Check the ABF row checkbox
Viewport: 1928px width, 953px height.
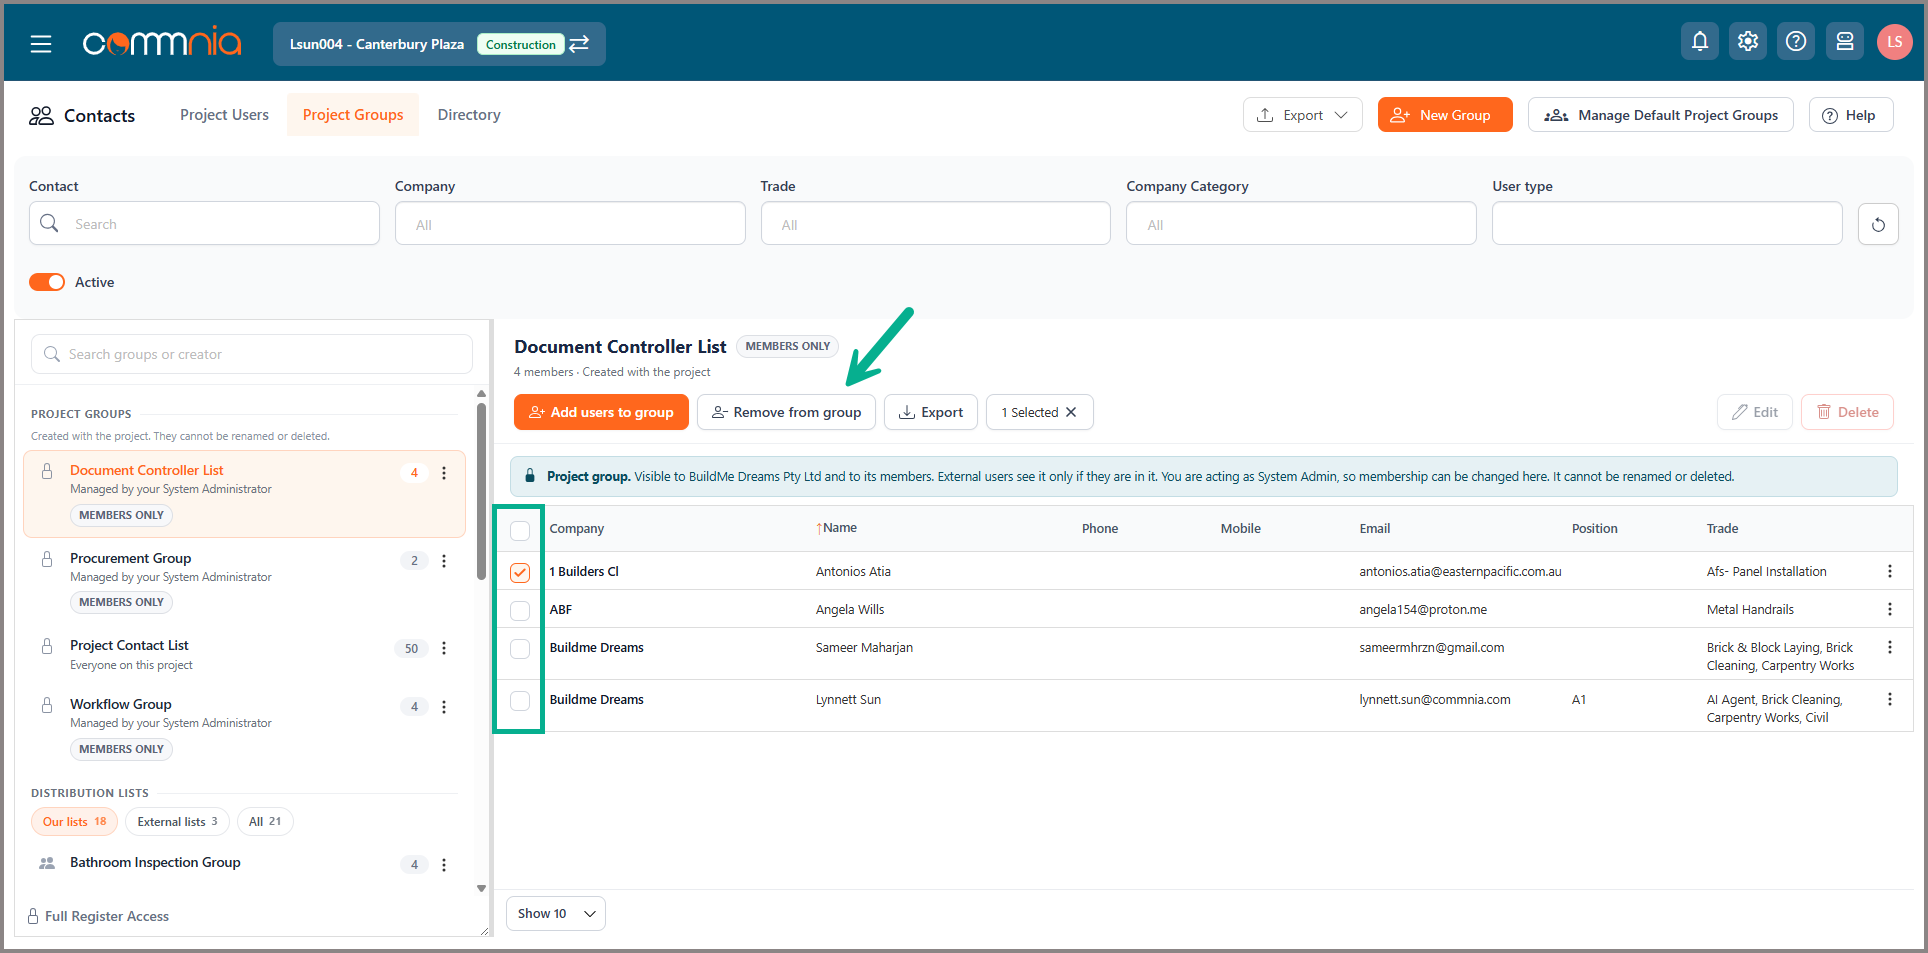click(x=520, y=610)
